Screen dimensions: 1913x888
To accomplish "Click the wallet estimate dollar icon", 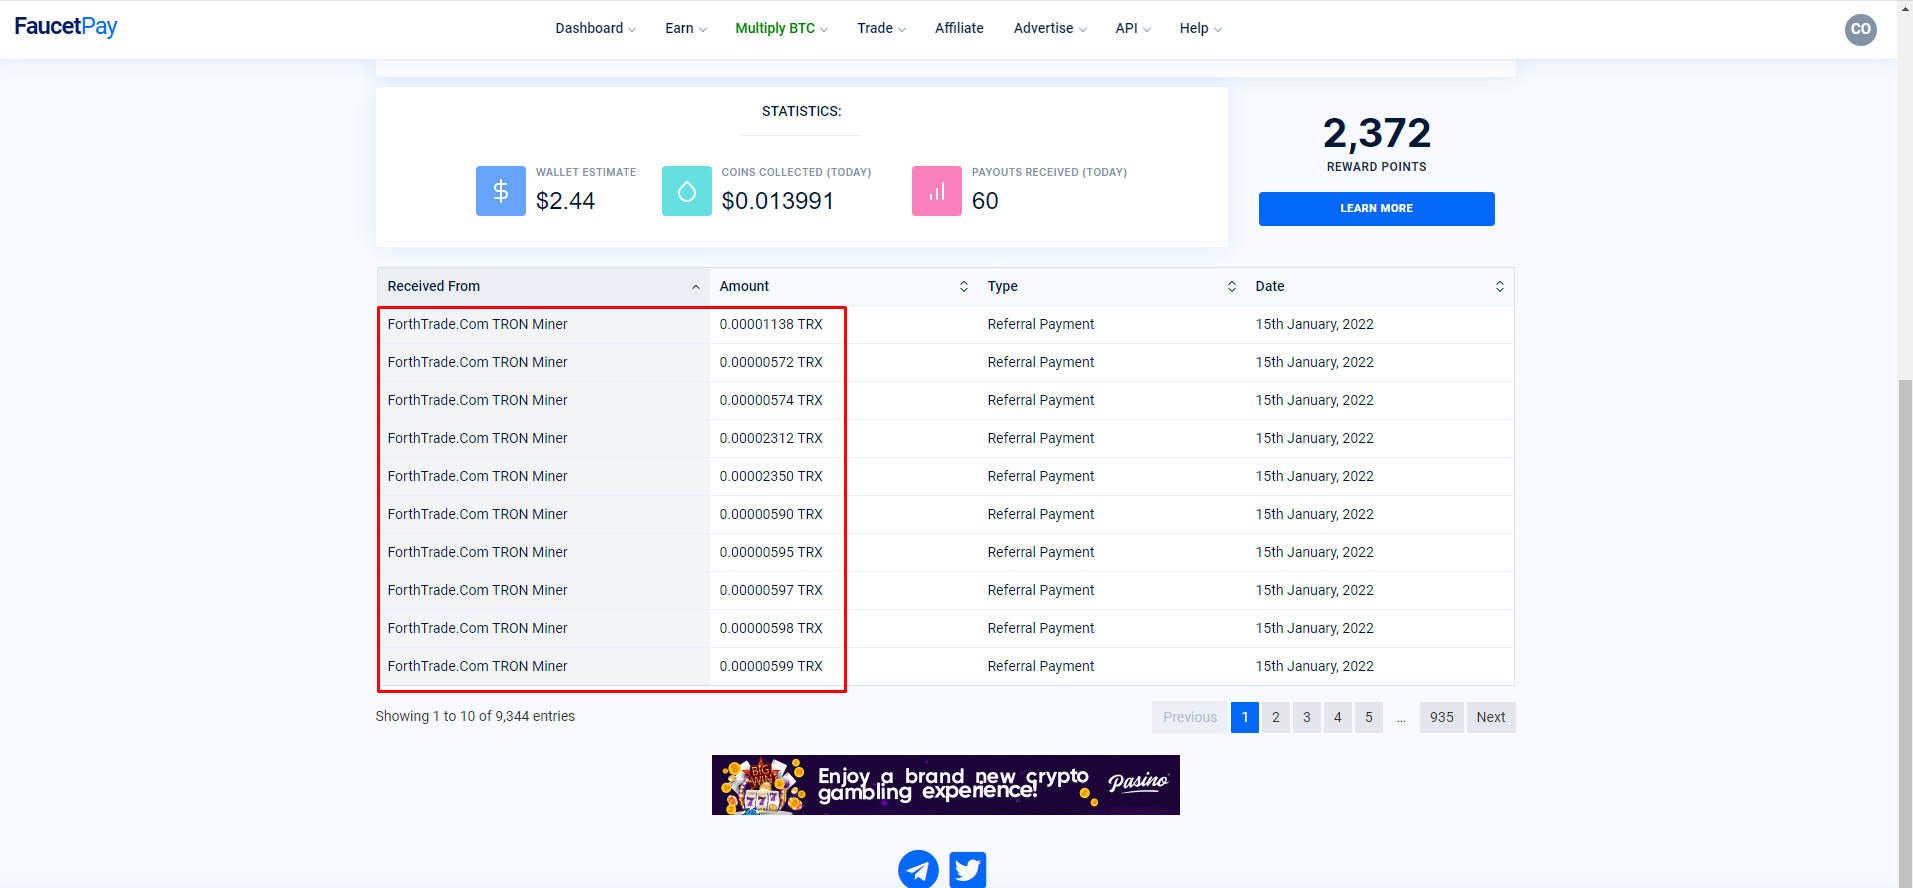I will [x=501, y=191].
